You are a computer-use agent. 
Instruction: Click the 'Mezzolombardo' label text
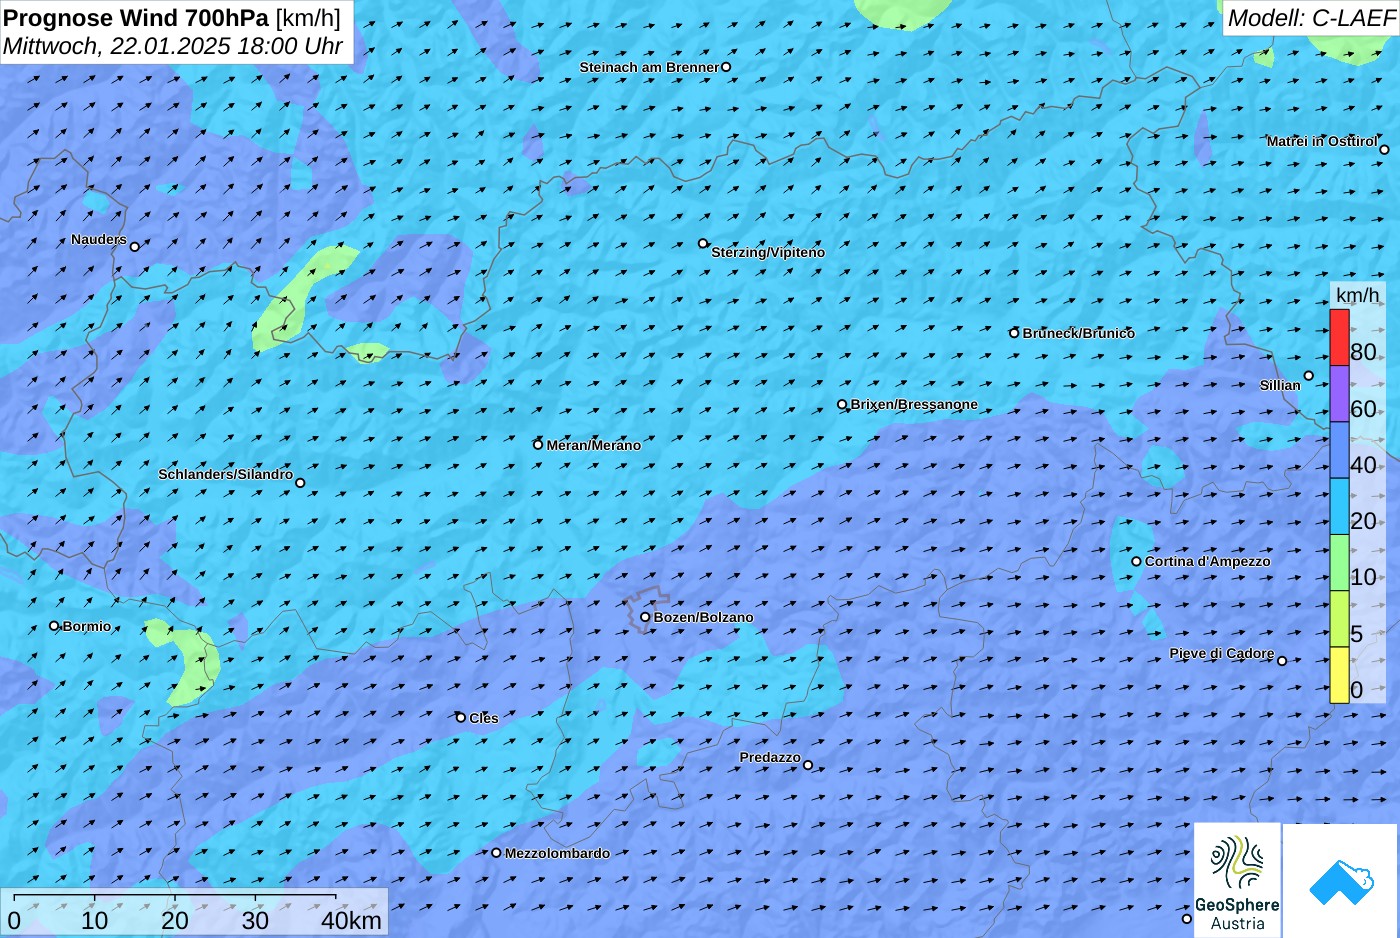click(x=557, y=853)
